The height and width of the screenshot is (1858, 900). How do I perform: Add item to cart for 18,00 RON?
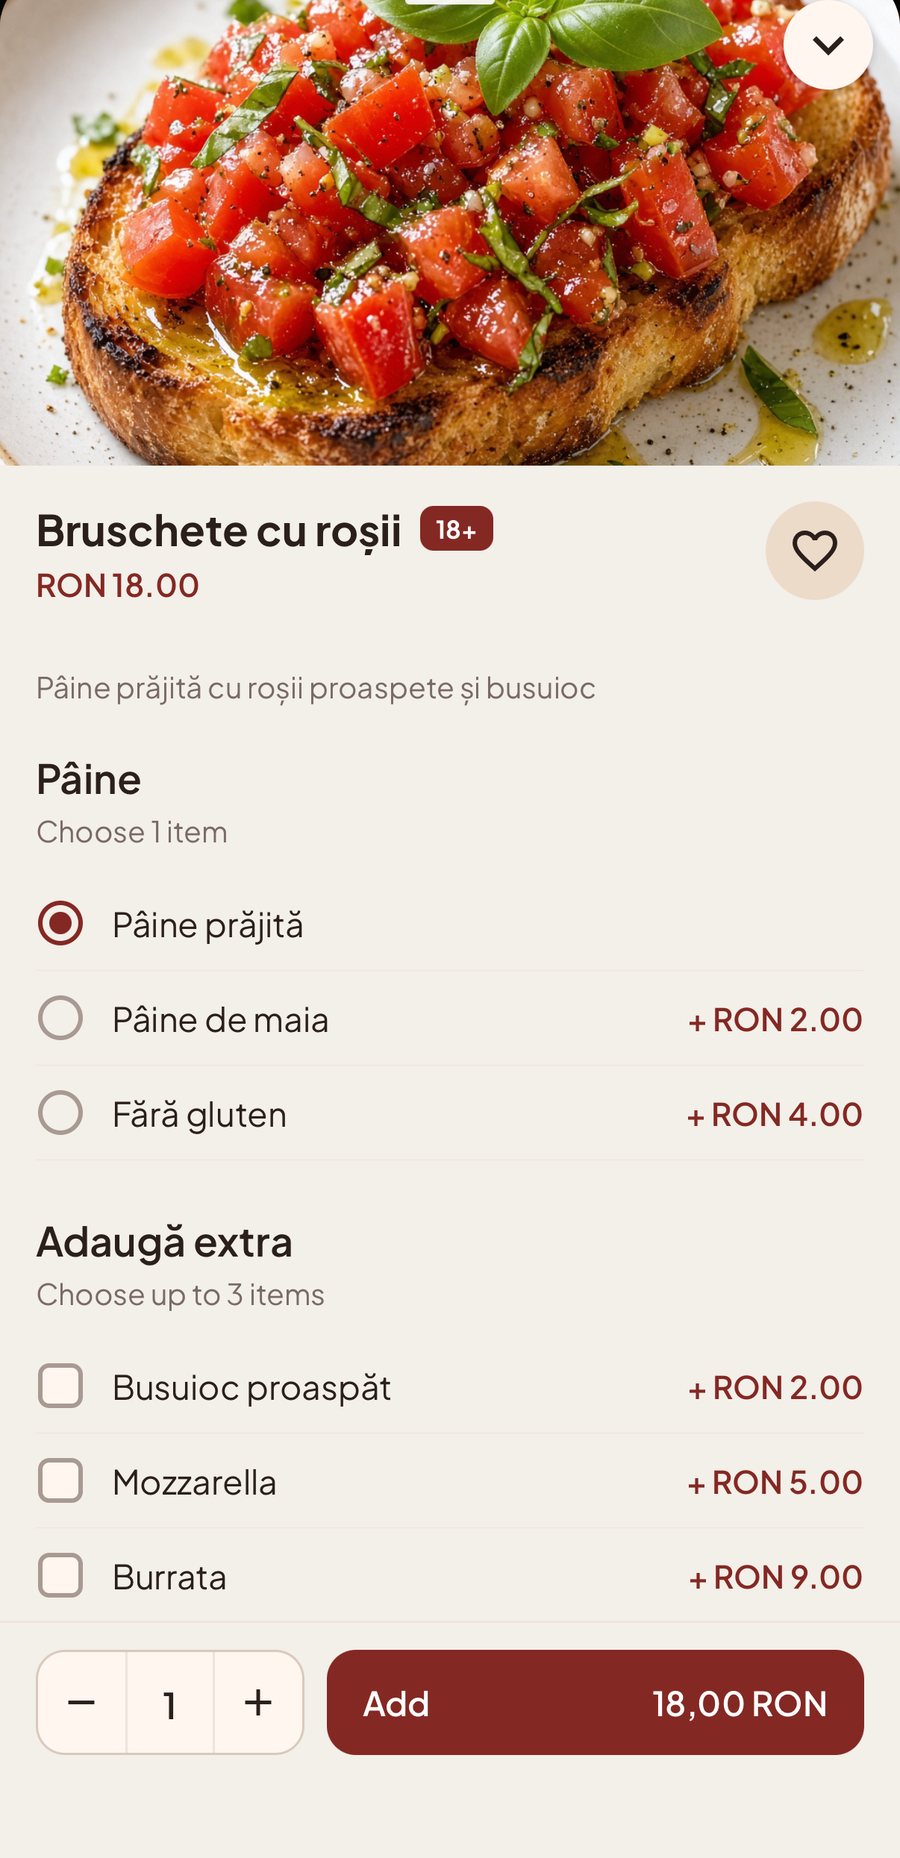(x=595, y=1702)
